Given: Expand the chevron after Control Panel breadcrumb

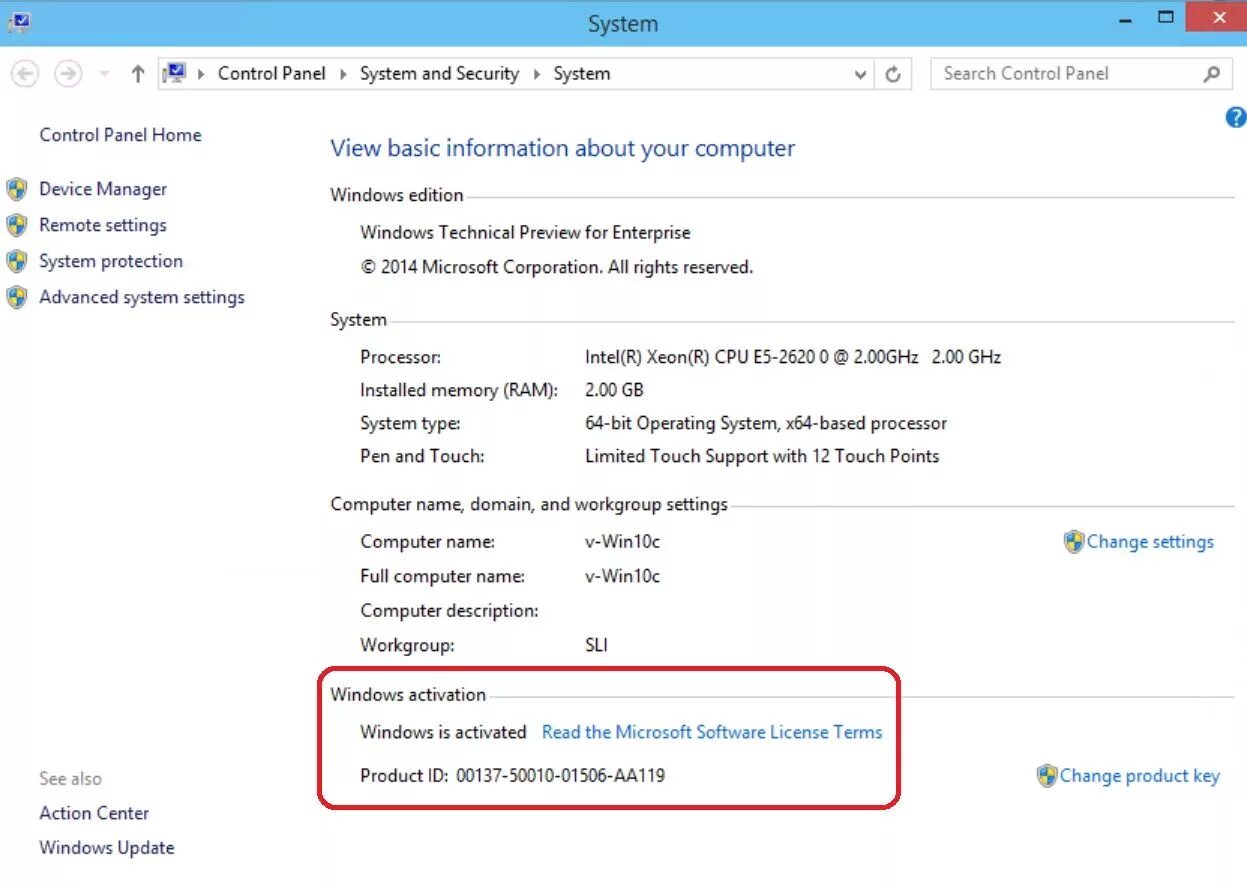Looking at the screenshot, I should pyautogui.click(x=343, y=74).
